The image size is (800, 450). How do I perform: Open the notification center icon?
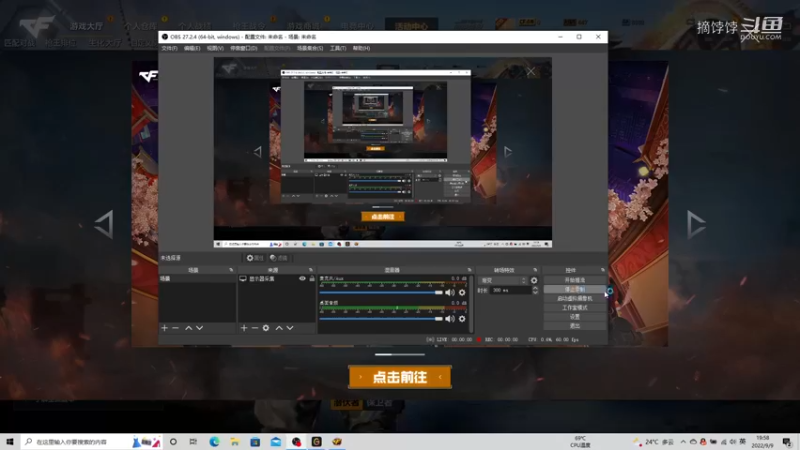pyautogui.click(x=787, y=442)
